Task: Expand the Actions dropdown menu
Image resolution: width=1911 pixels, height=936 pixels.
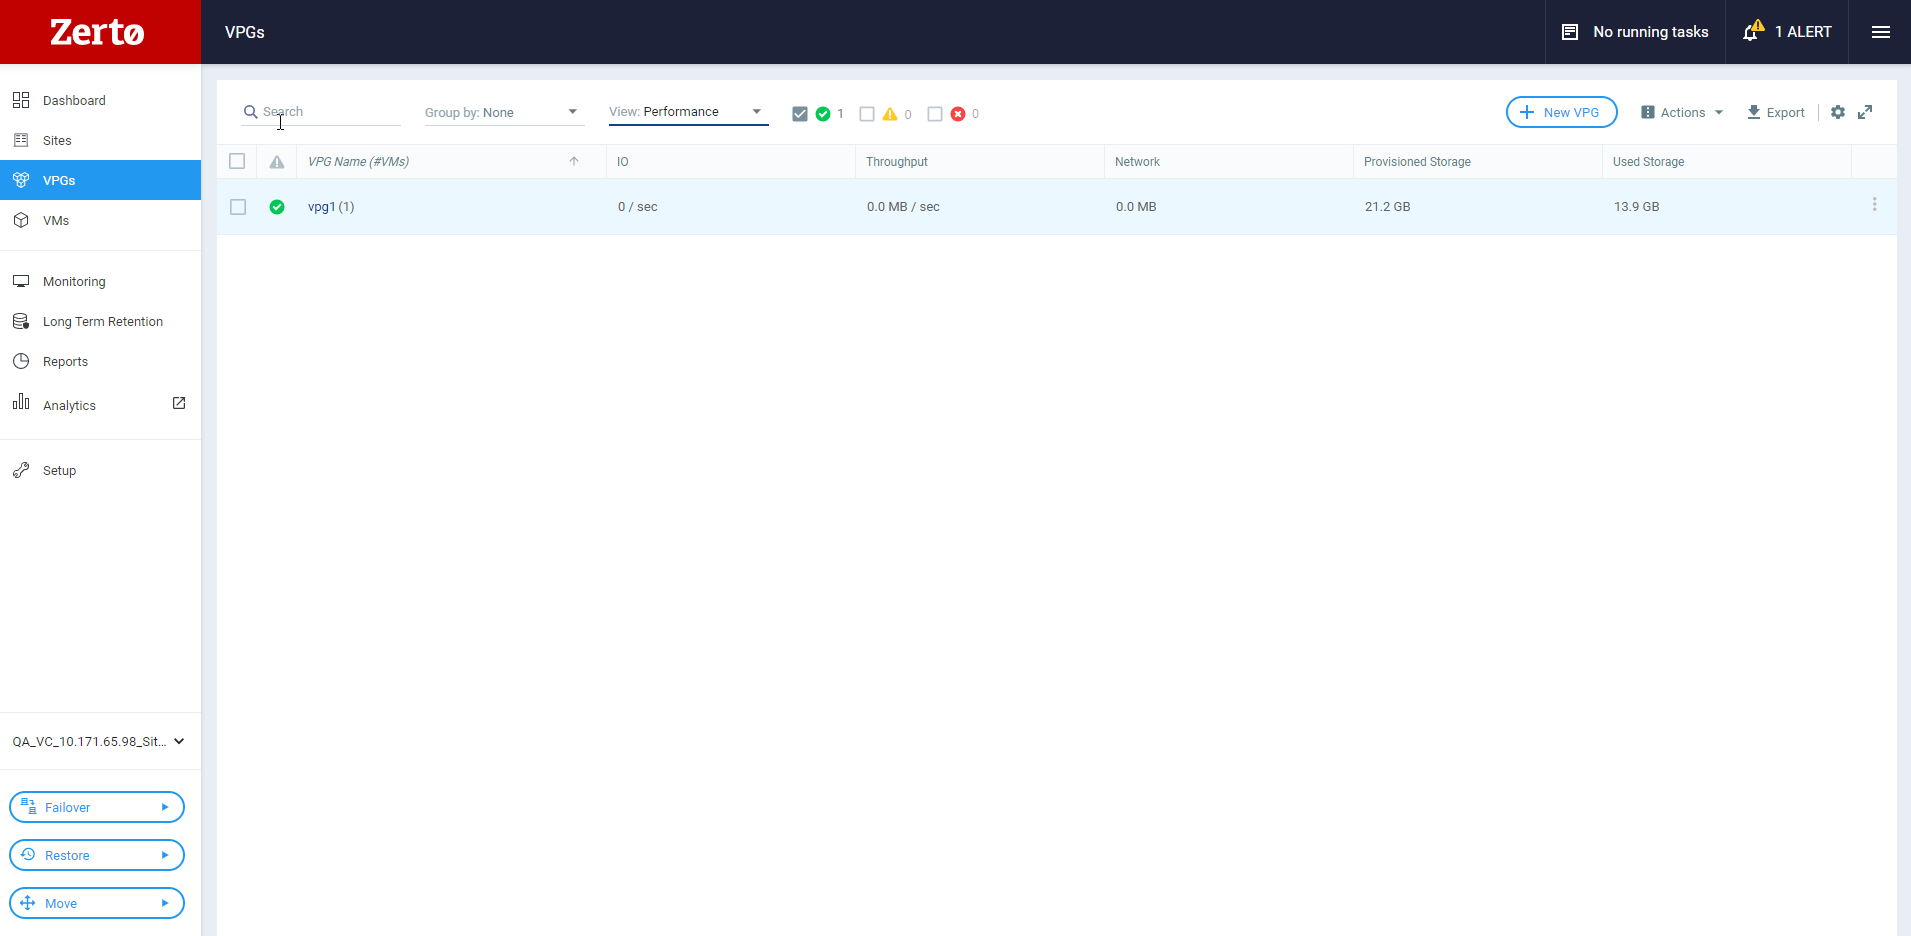Action: [x=1682, y=112]
